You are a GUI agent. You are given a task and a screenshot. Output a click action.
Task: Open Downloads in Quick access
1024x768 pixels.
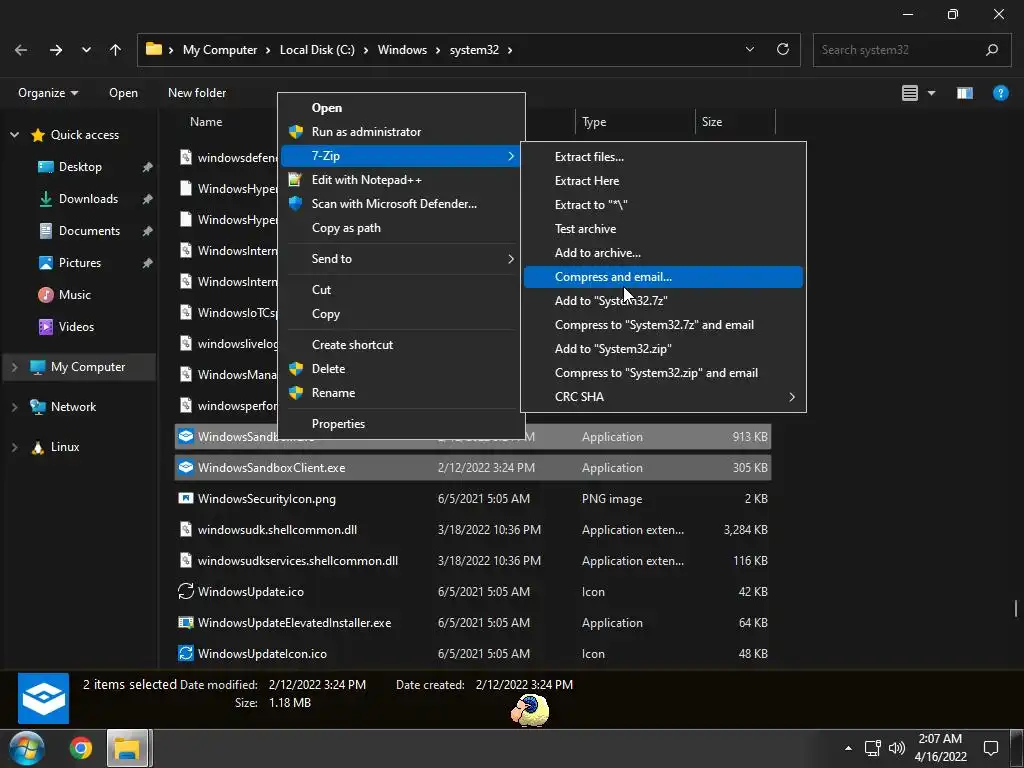coord(88,199)
